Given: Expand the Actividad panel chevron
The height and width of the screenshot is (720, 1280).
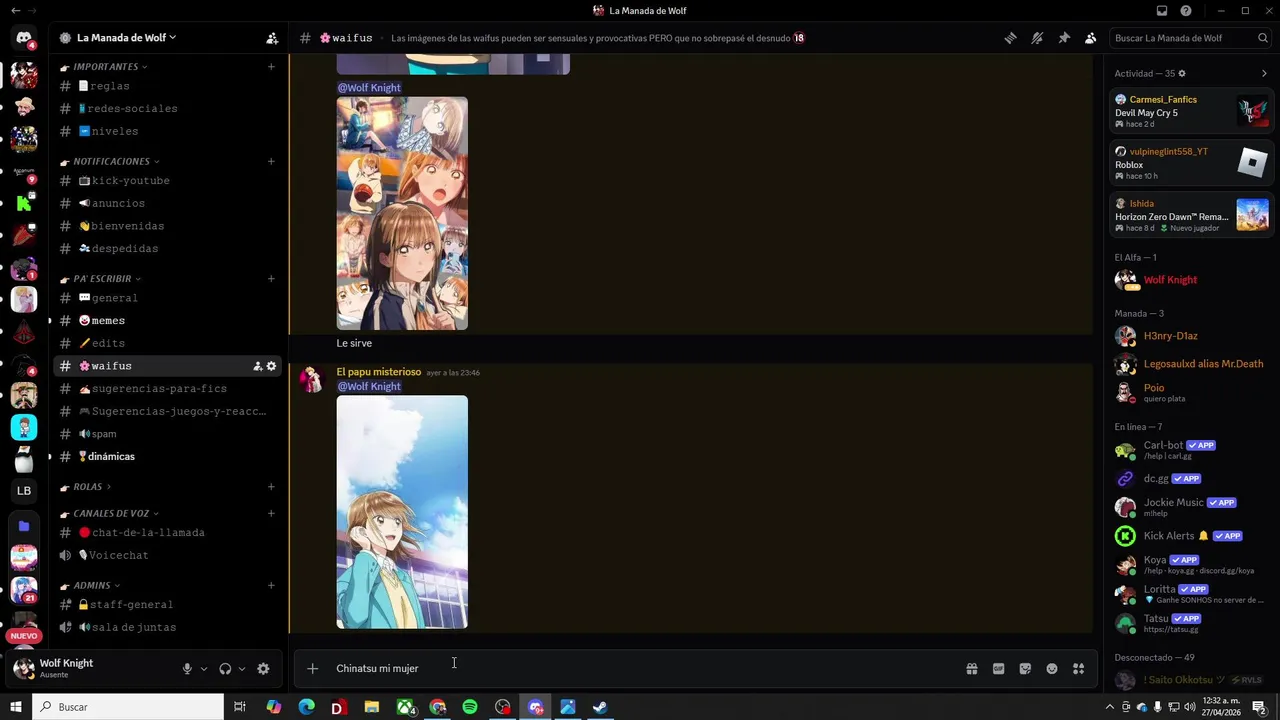Looking at the screenshot, I should (x=1264, y=74).
